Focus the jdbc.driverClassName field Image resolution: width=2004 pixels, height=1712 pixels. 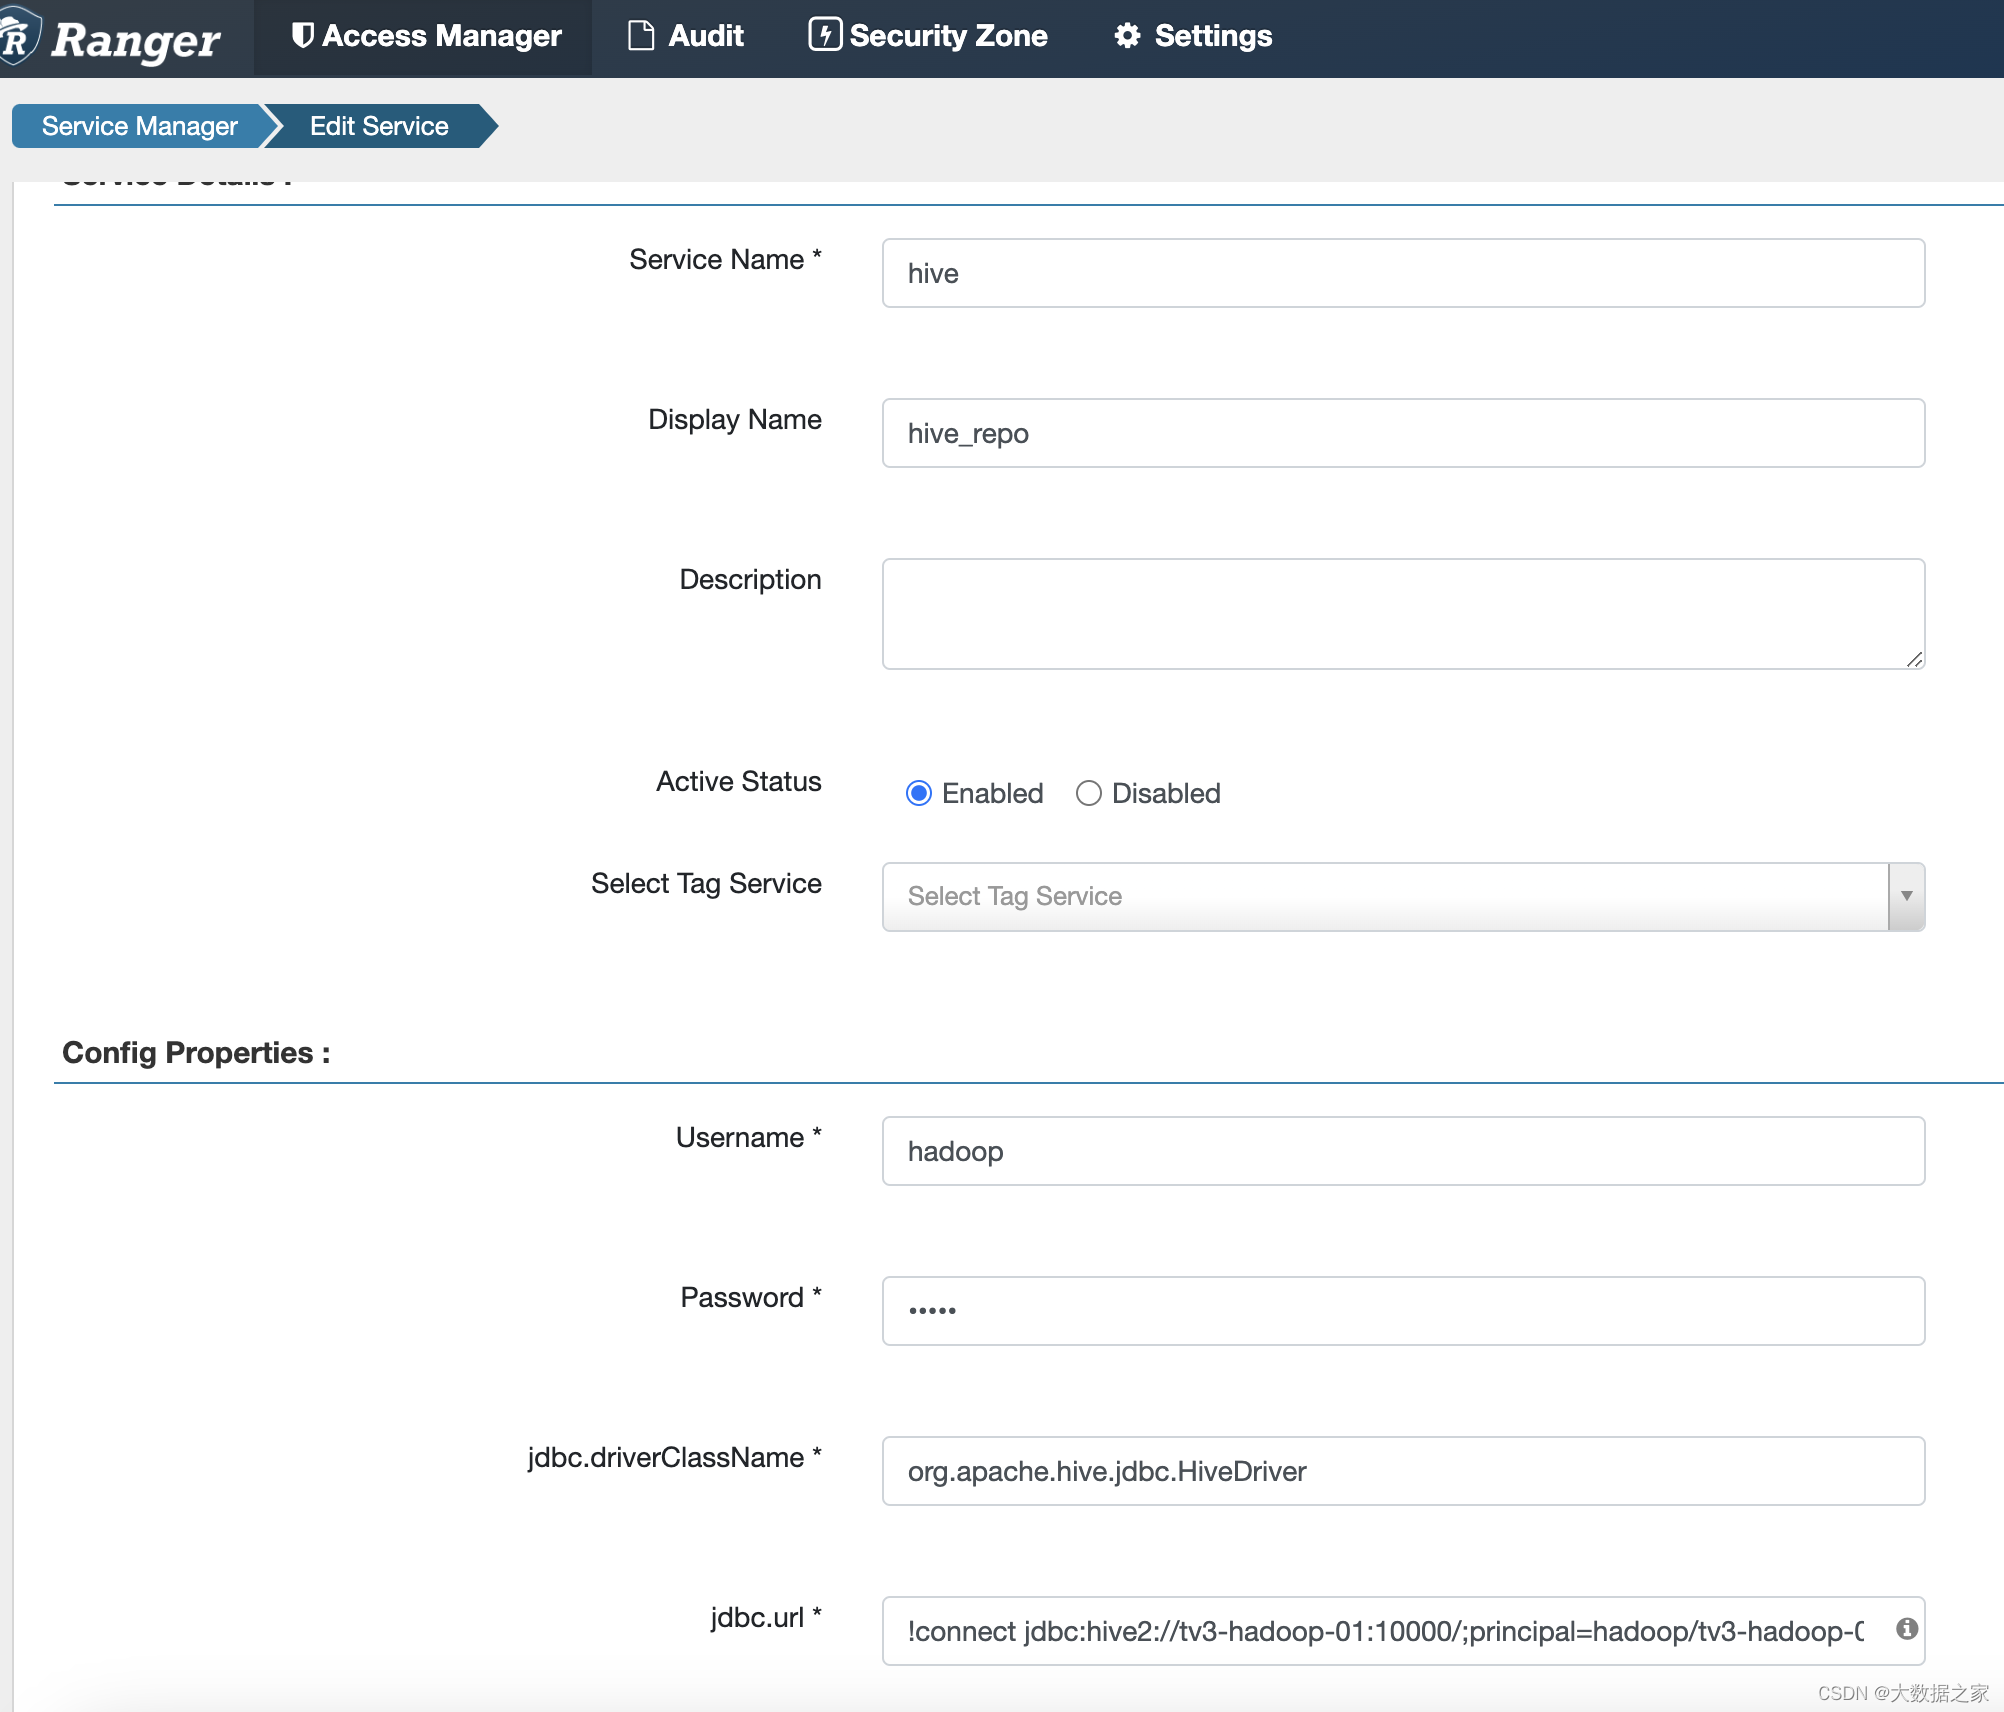coord(1403,1471)
